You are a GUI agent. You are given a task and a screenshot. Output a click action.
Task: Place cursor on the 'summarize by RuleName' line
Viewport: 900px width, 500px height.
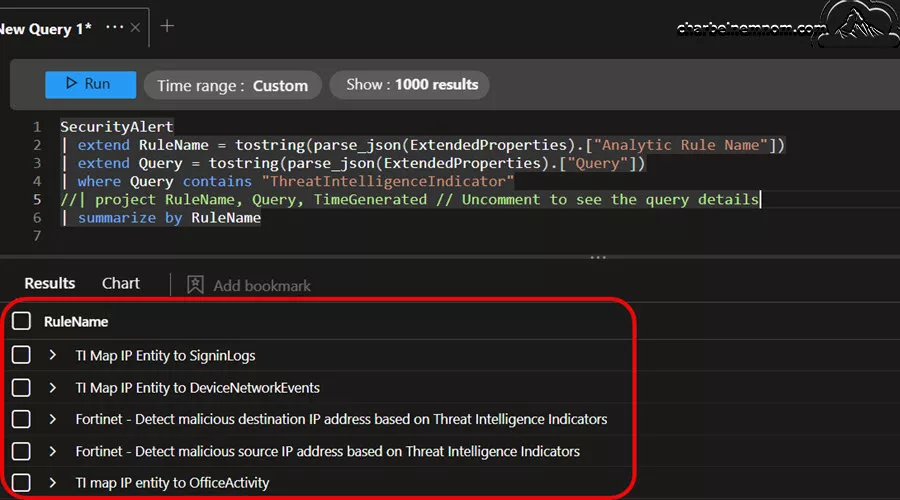tap(161, 218)
